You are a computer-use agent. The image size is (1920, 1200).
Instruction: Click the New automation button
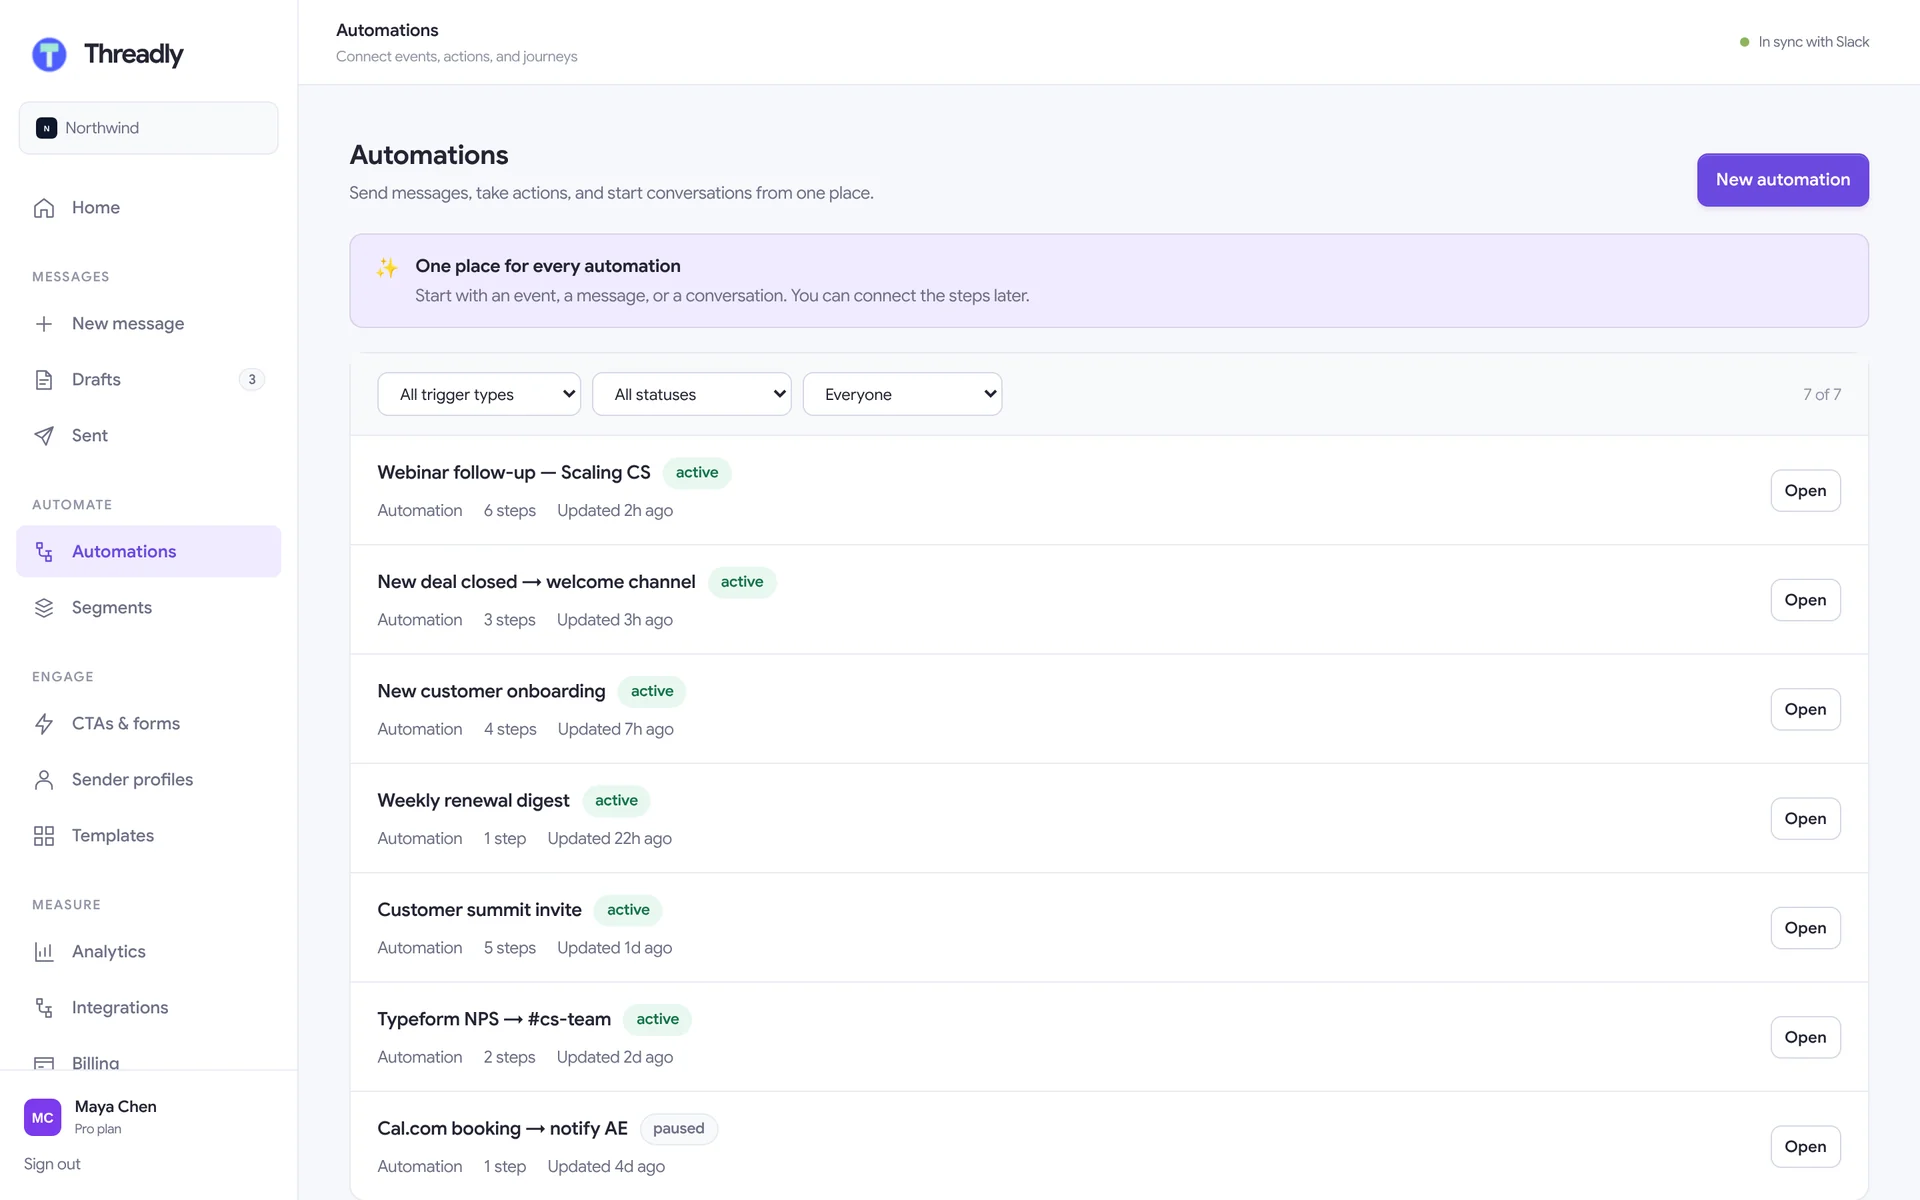pyautogui.click(x=1783, y=180)
